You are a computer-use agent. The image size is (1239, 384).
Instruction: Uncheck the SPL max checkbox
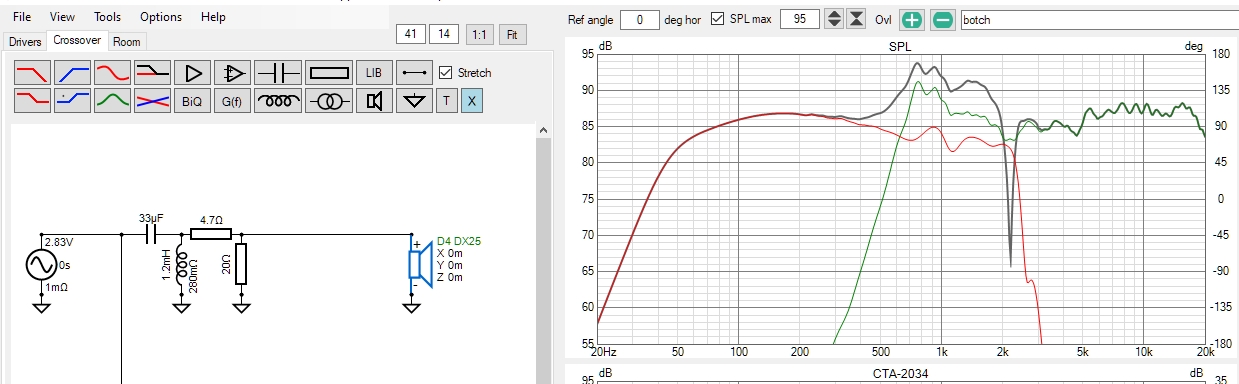717,20
